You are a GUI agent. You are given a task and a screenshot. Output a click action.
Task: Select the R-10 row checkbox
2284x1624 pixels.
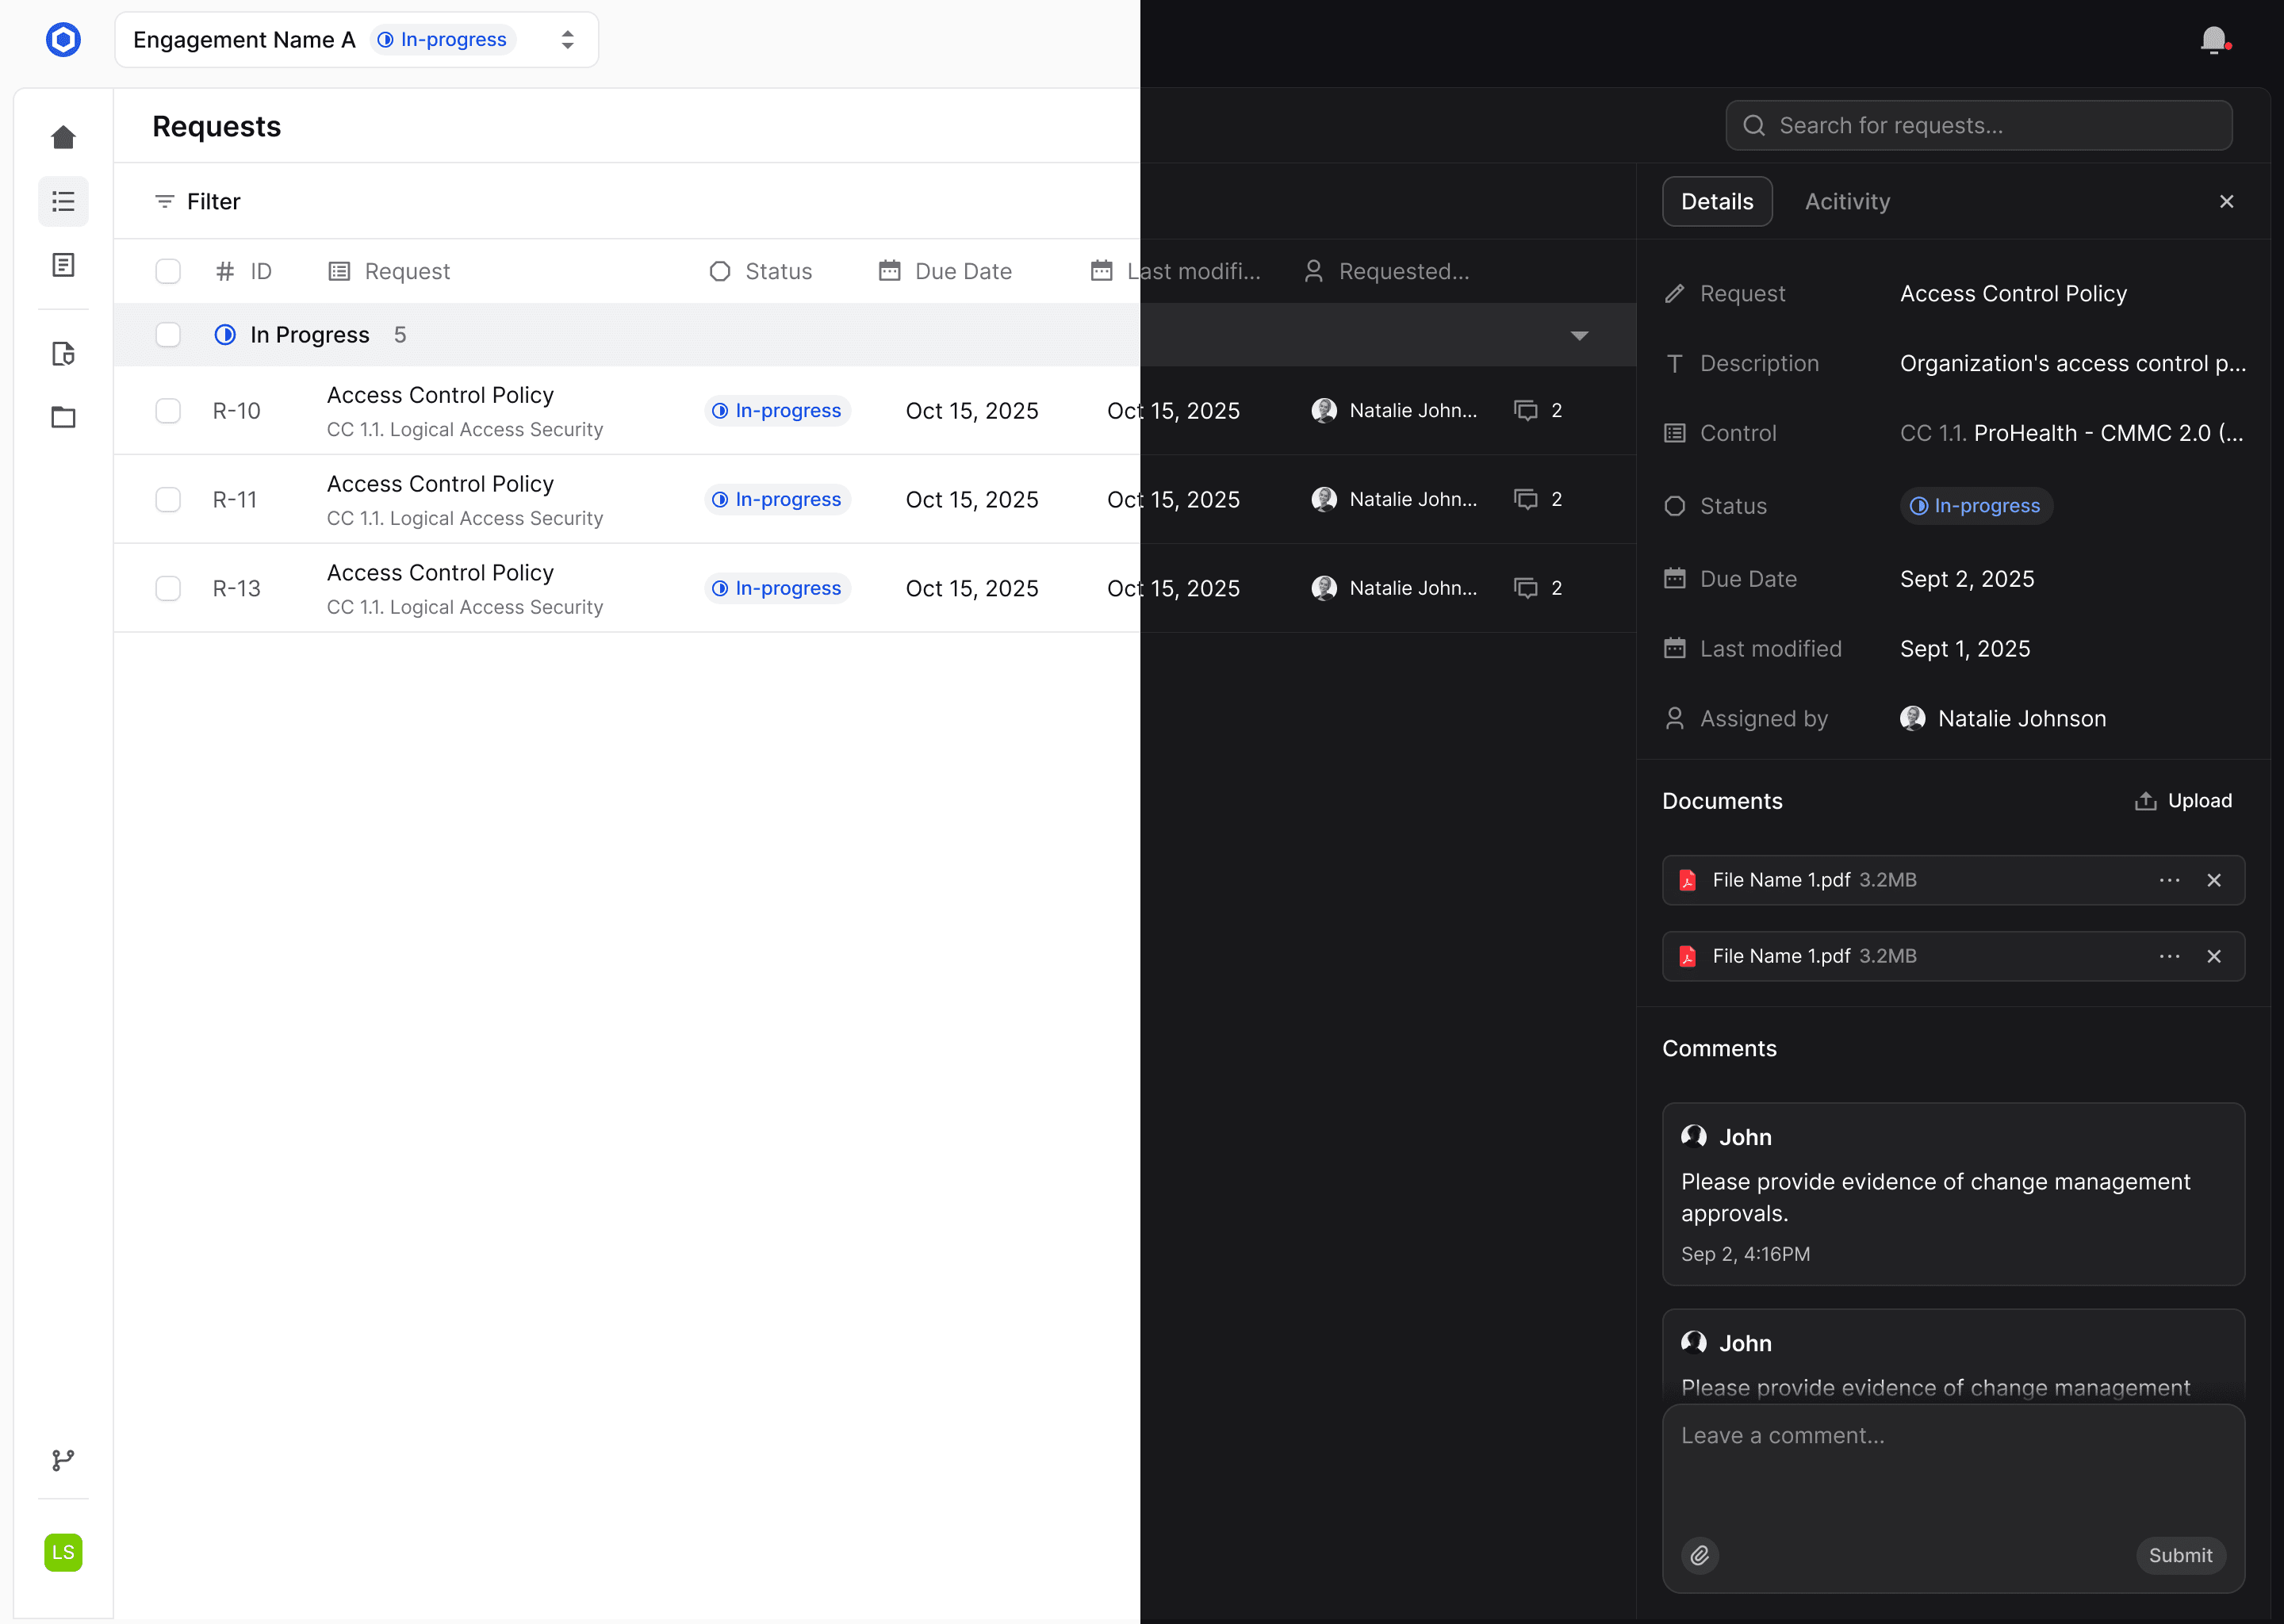[168, 411]
